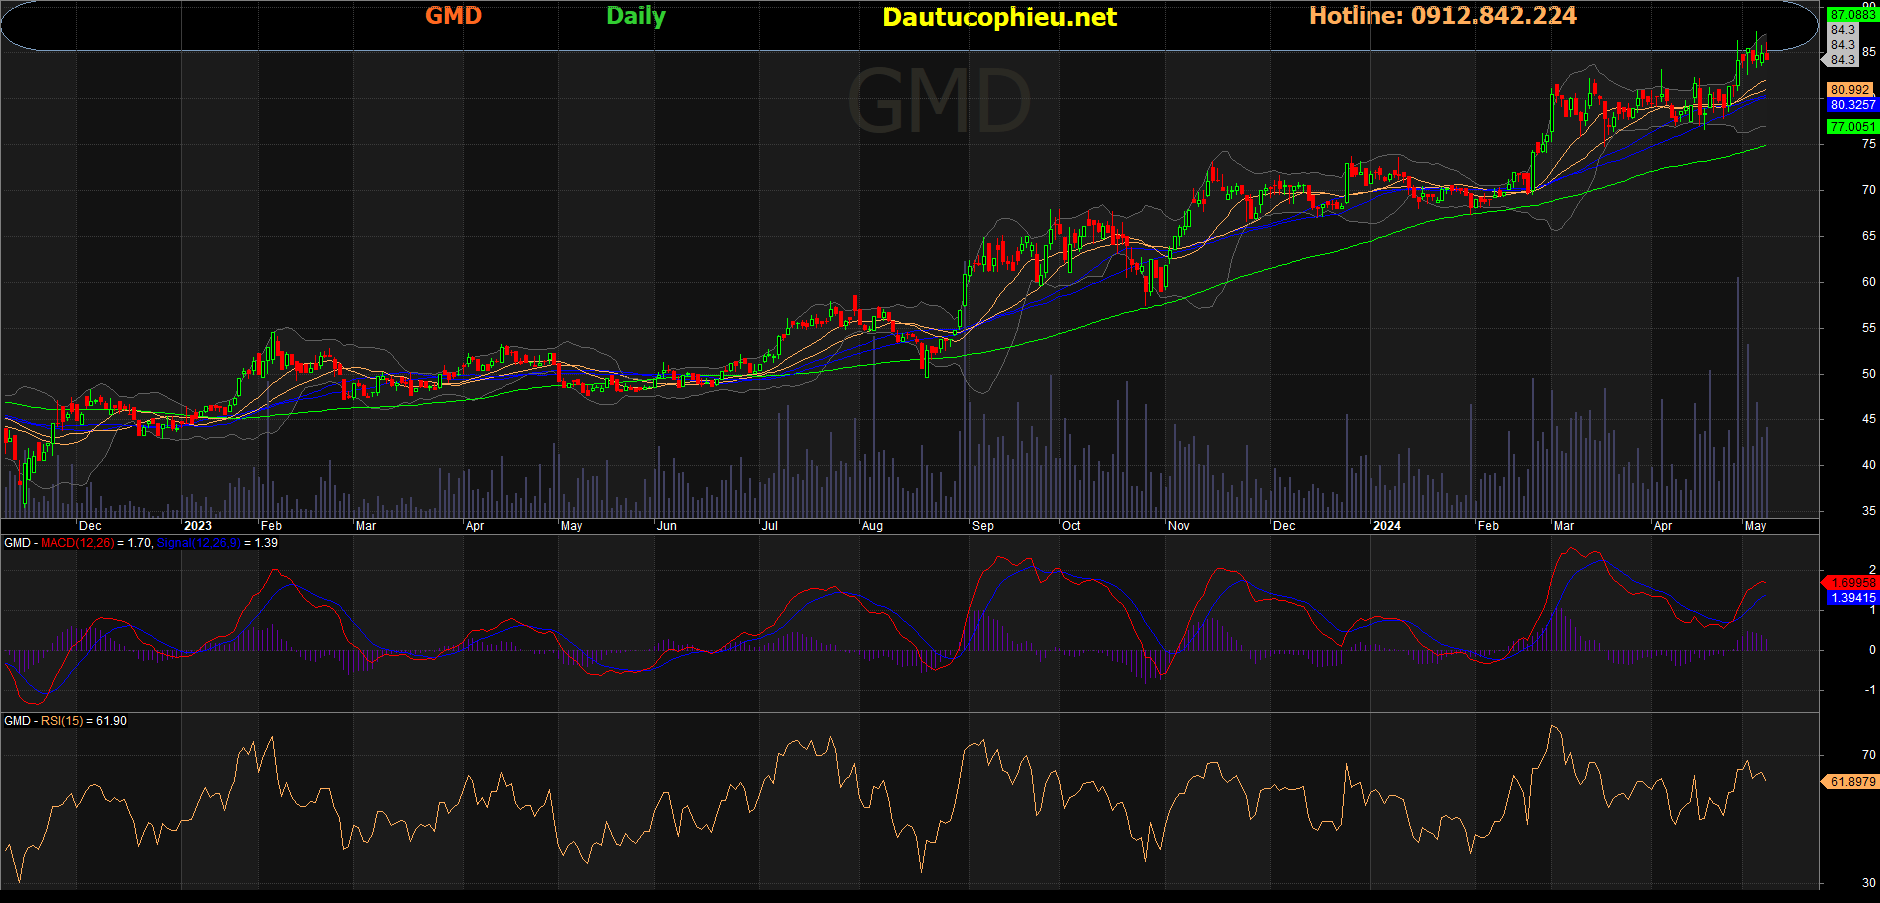Image resolution: width=1880 pixels, height=903 pixels.
Task: Click the RSI(15) indicator label
Action: (x=62, y=721)
